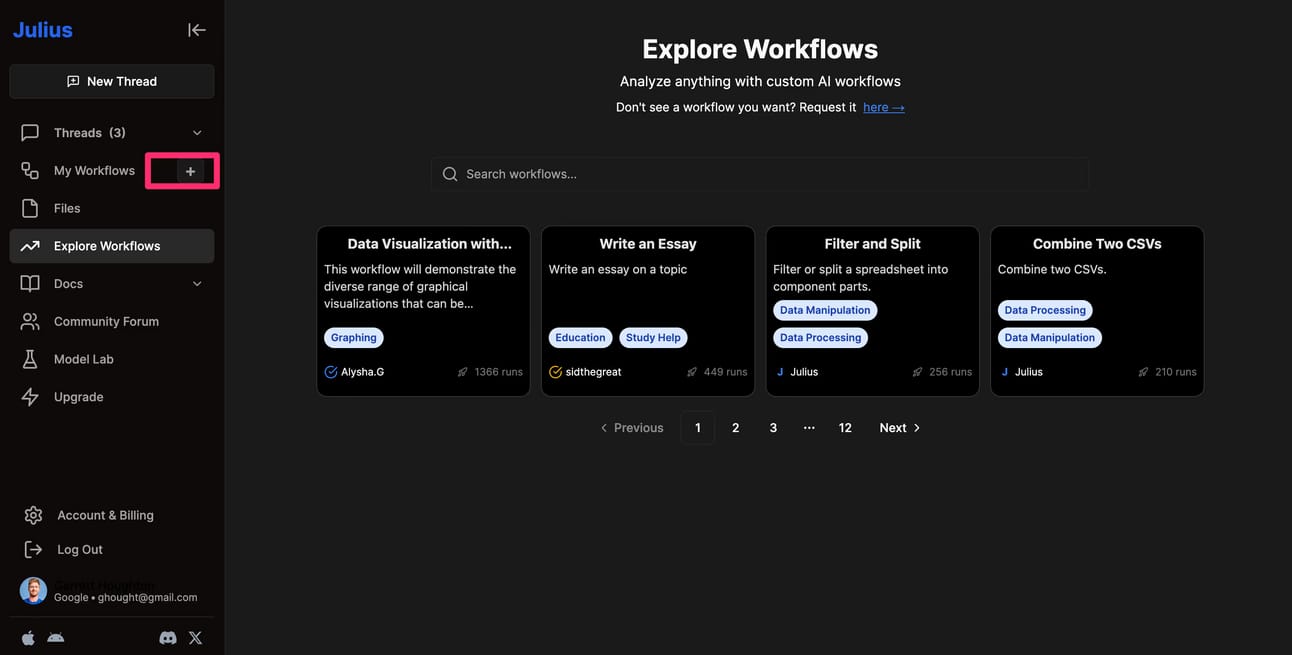
Task: Click Julius author on Filter and Split
Action: (804, 372)
